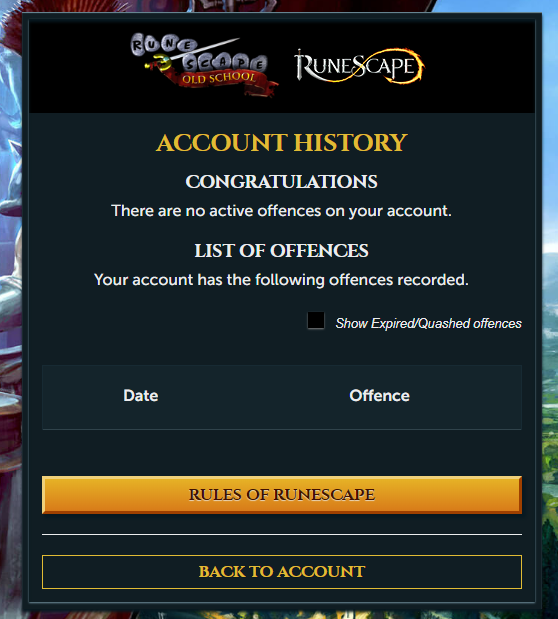Go back via Back to Account button

[x=282, y=572]
